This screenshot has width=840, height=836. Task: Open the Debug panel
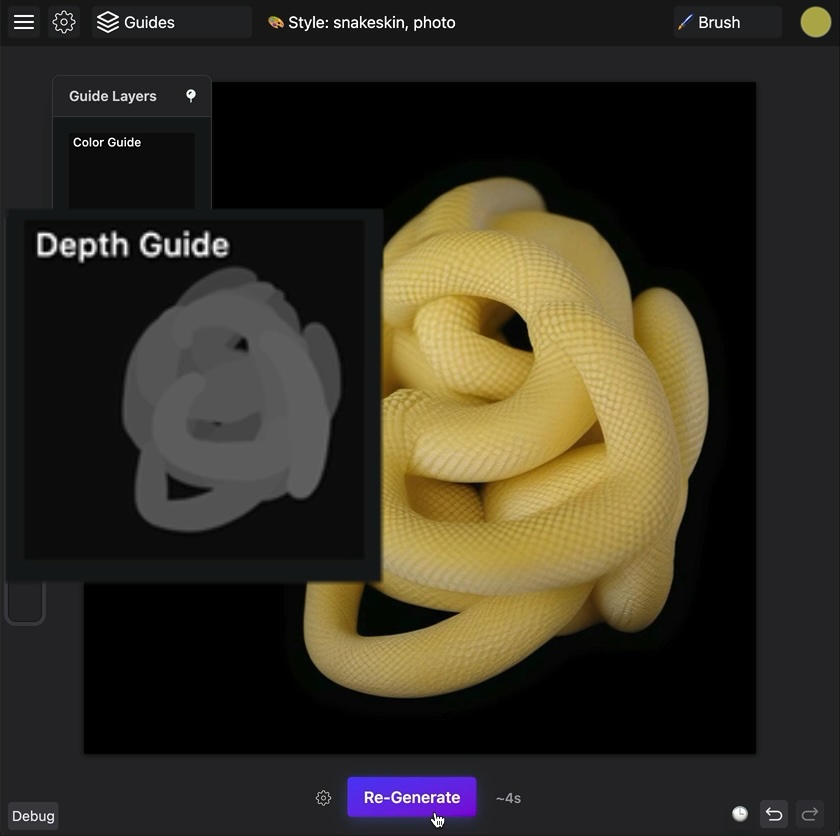pyautogui.click(x=33, y=816)
